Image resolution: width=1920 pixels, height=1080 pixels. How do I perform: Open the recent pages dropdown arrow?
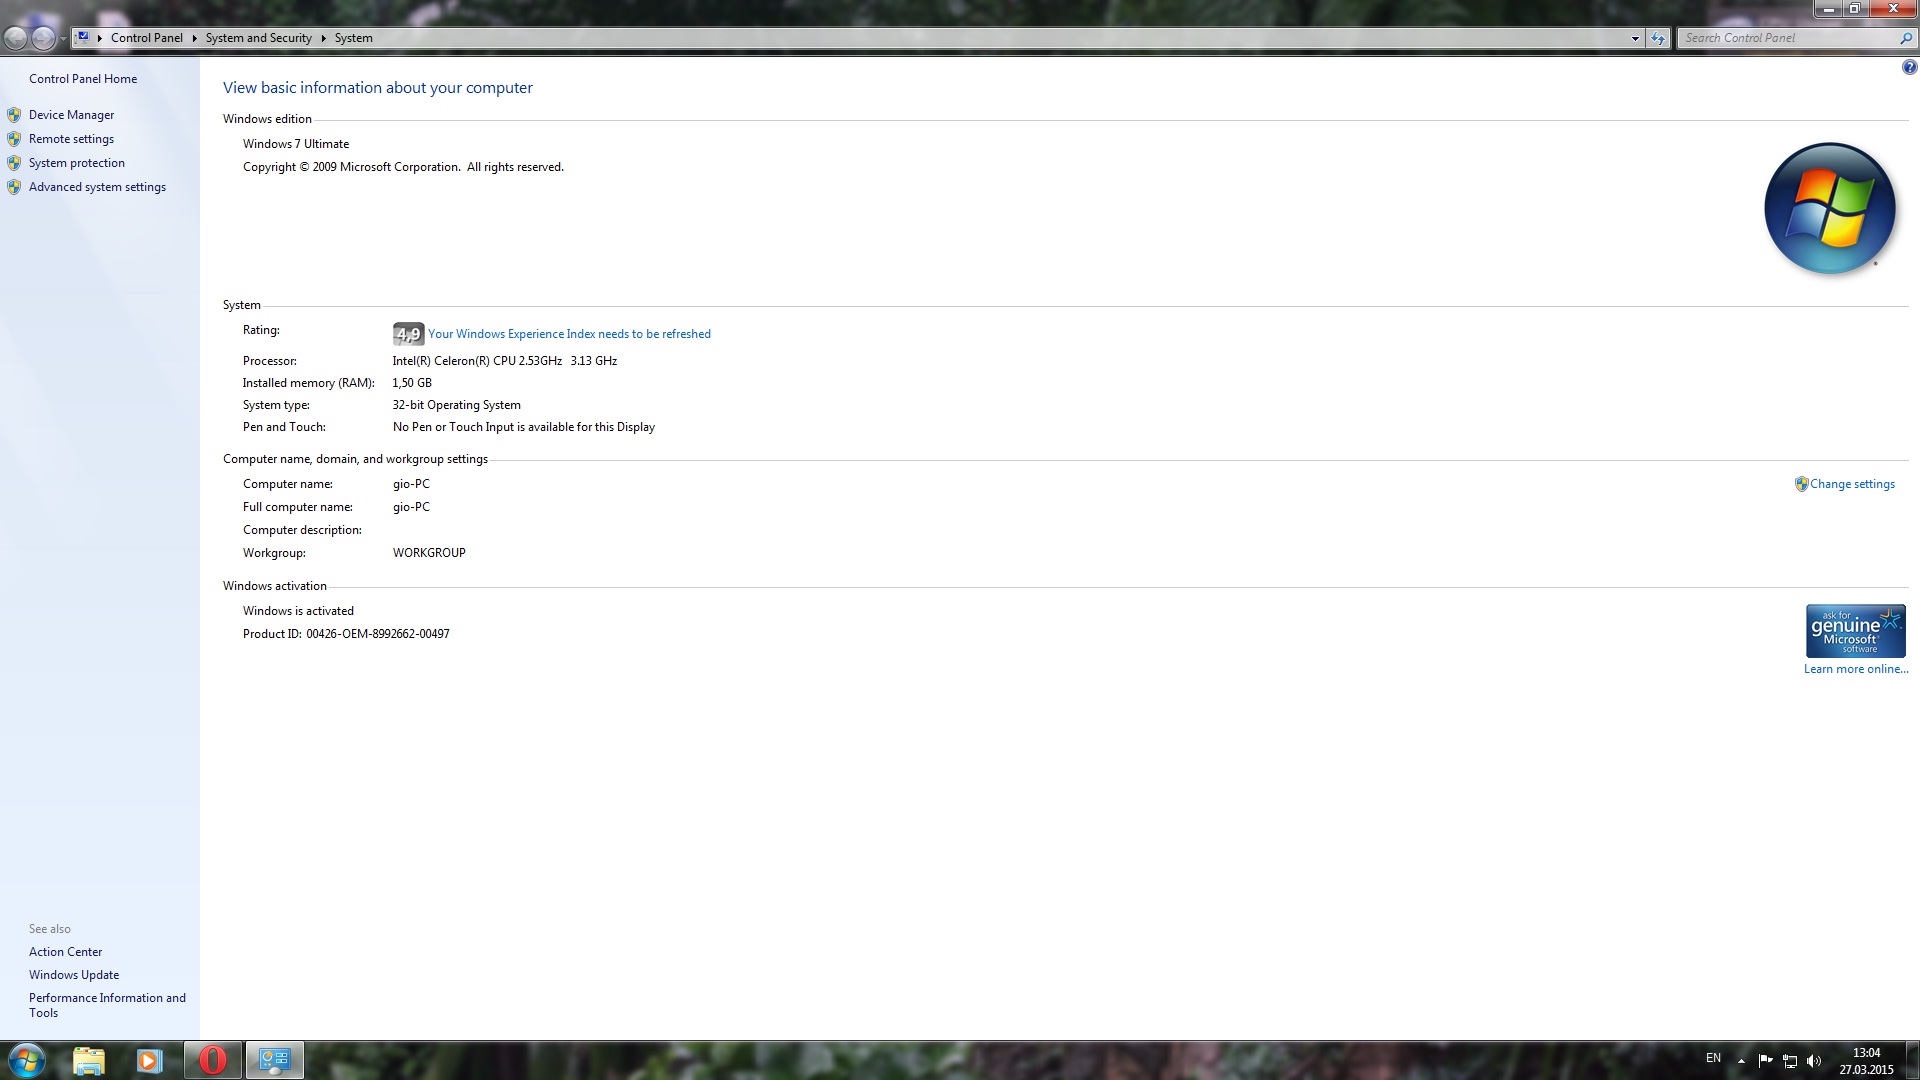click(63, 38)
